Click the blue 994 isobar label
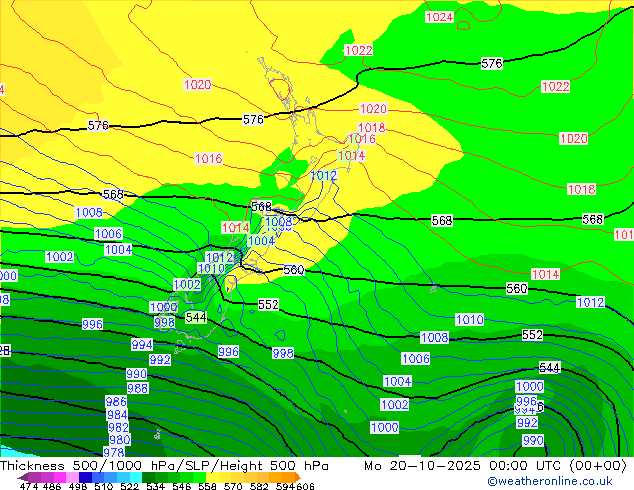The height and width of the screenshot is (490, 634). (142, 344)
